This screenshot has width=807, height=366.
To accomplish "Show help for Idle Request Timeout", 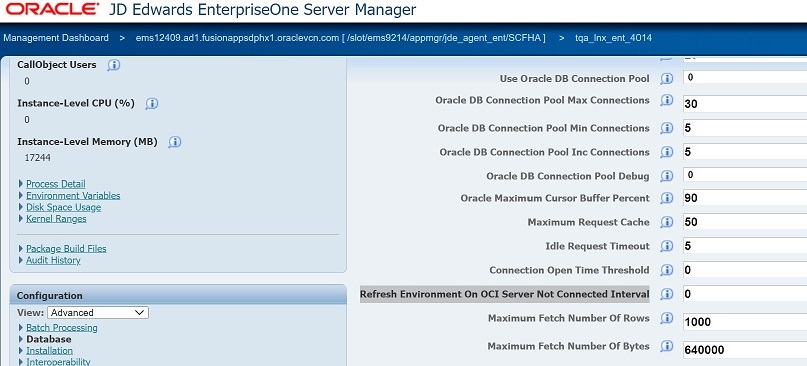I will pyautogui.click(x=666, y=246).
